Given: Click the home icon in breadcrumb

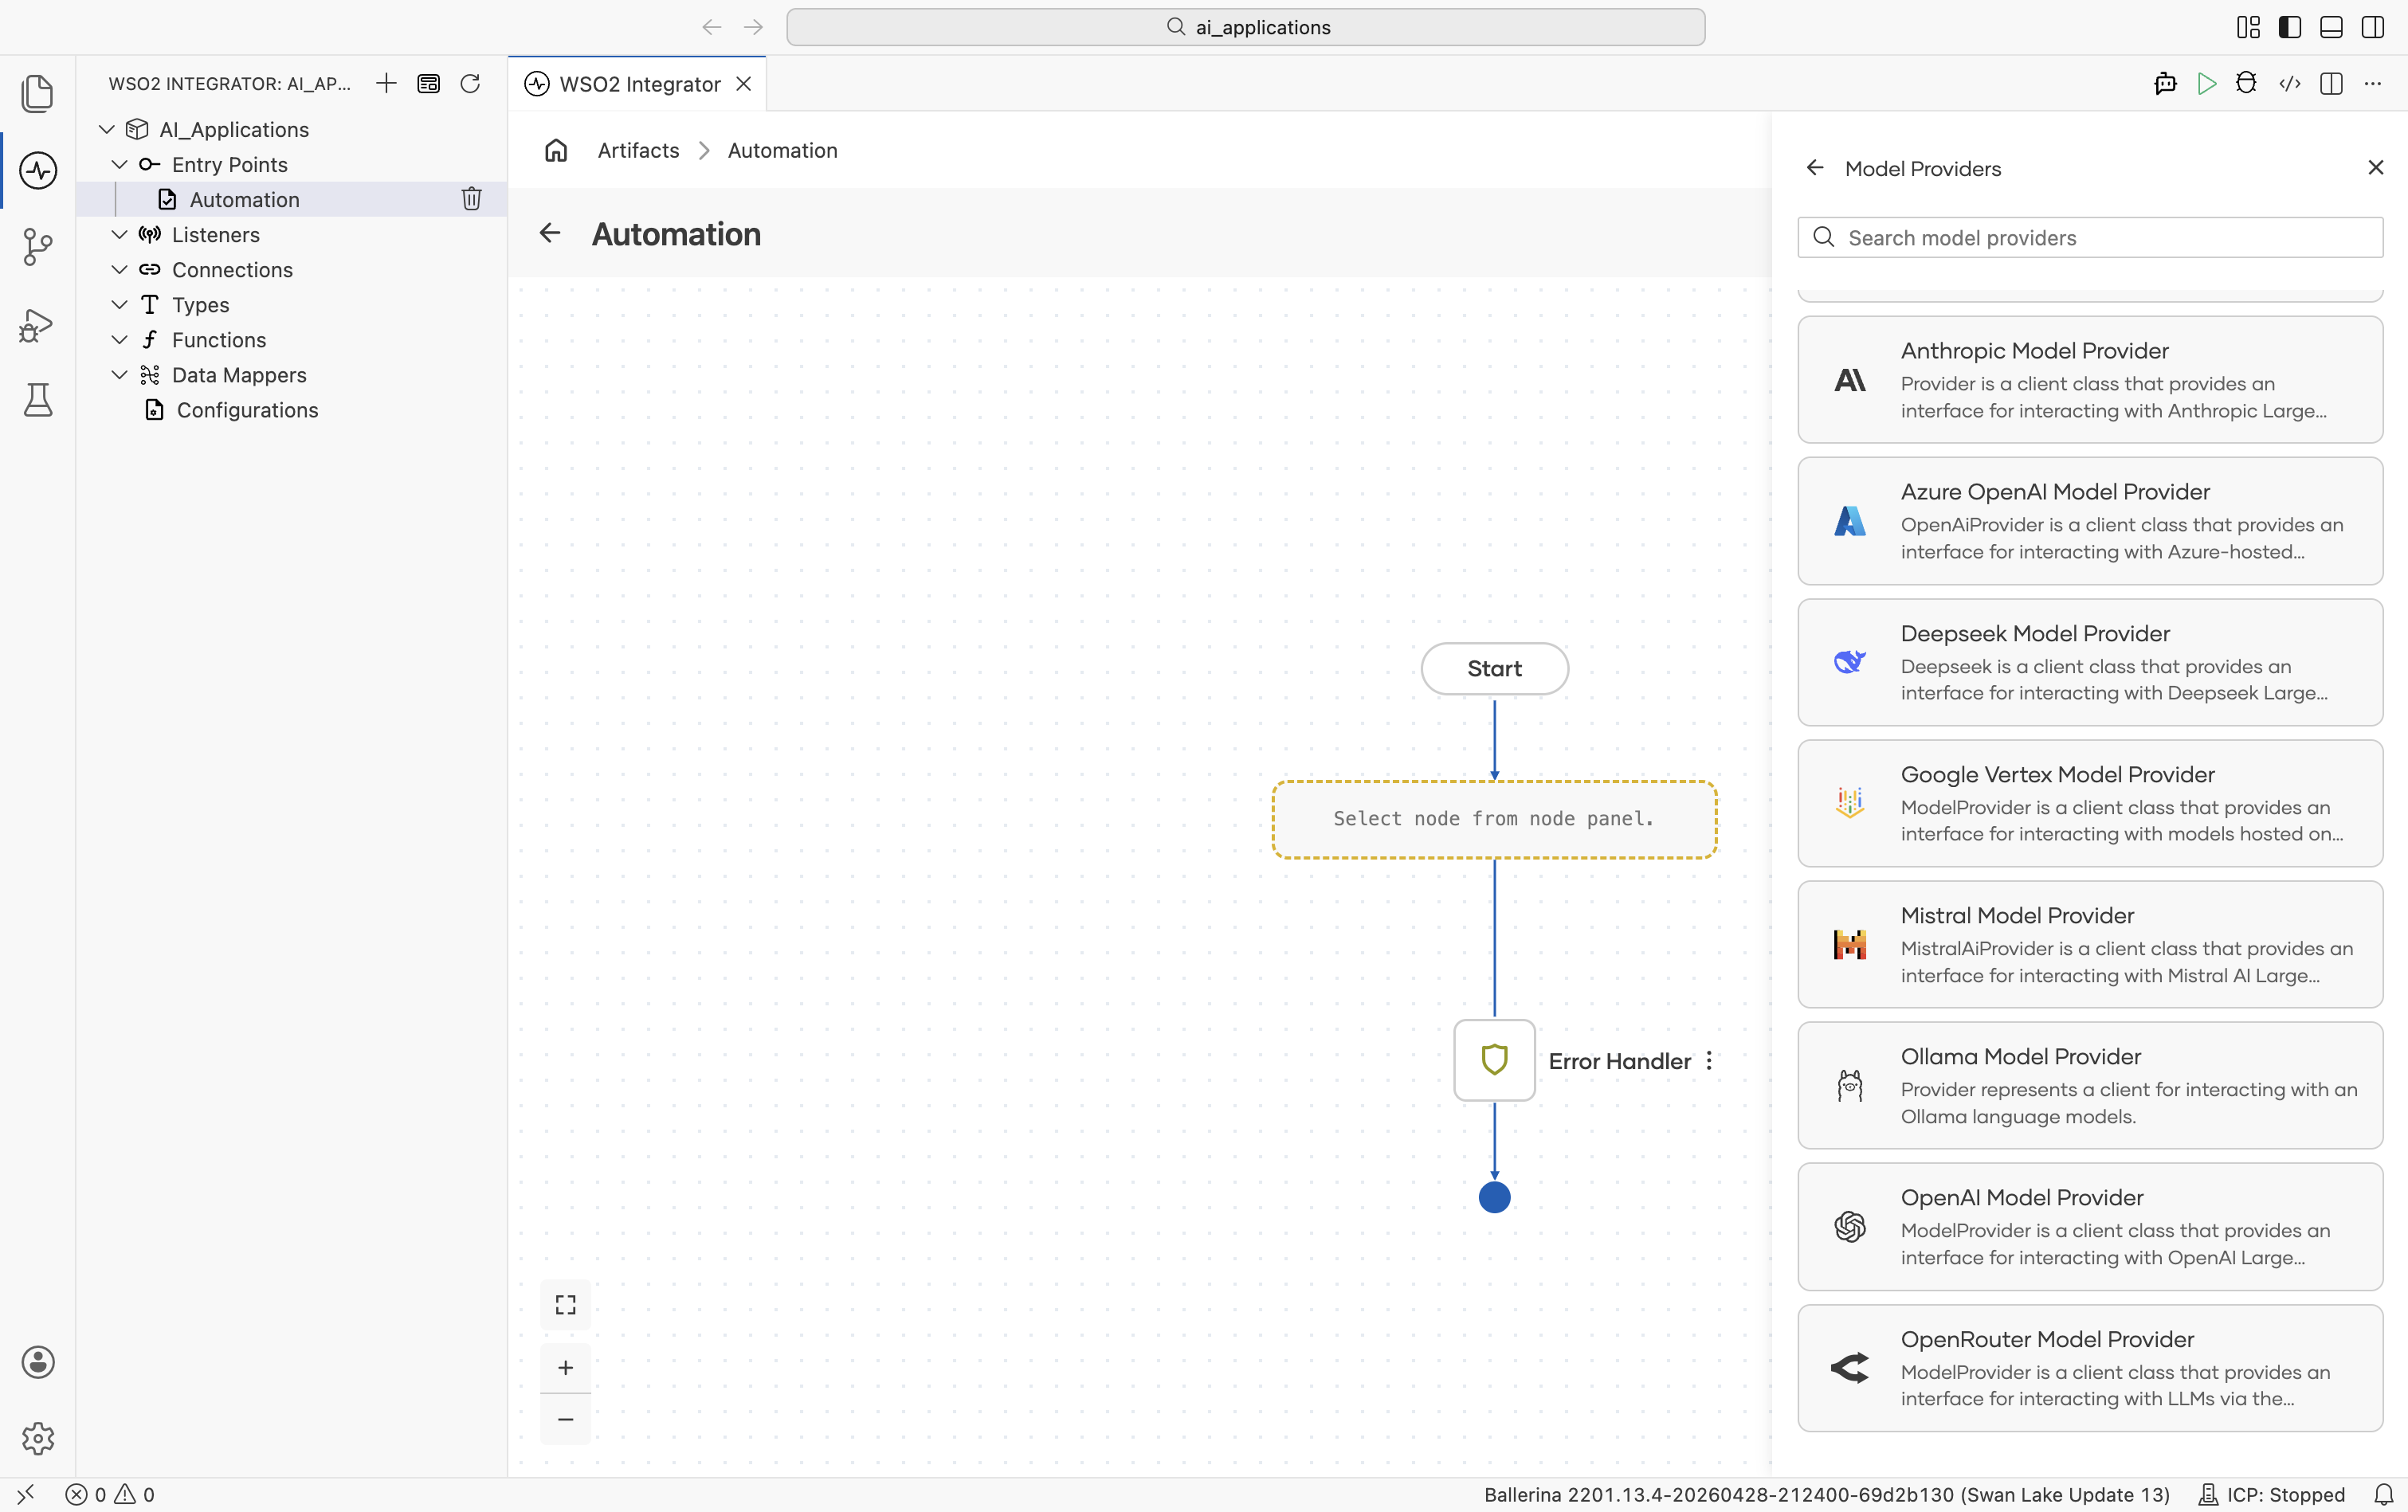Looking at the screenshot, I should pyautogui.click(x=556, y=150).
